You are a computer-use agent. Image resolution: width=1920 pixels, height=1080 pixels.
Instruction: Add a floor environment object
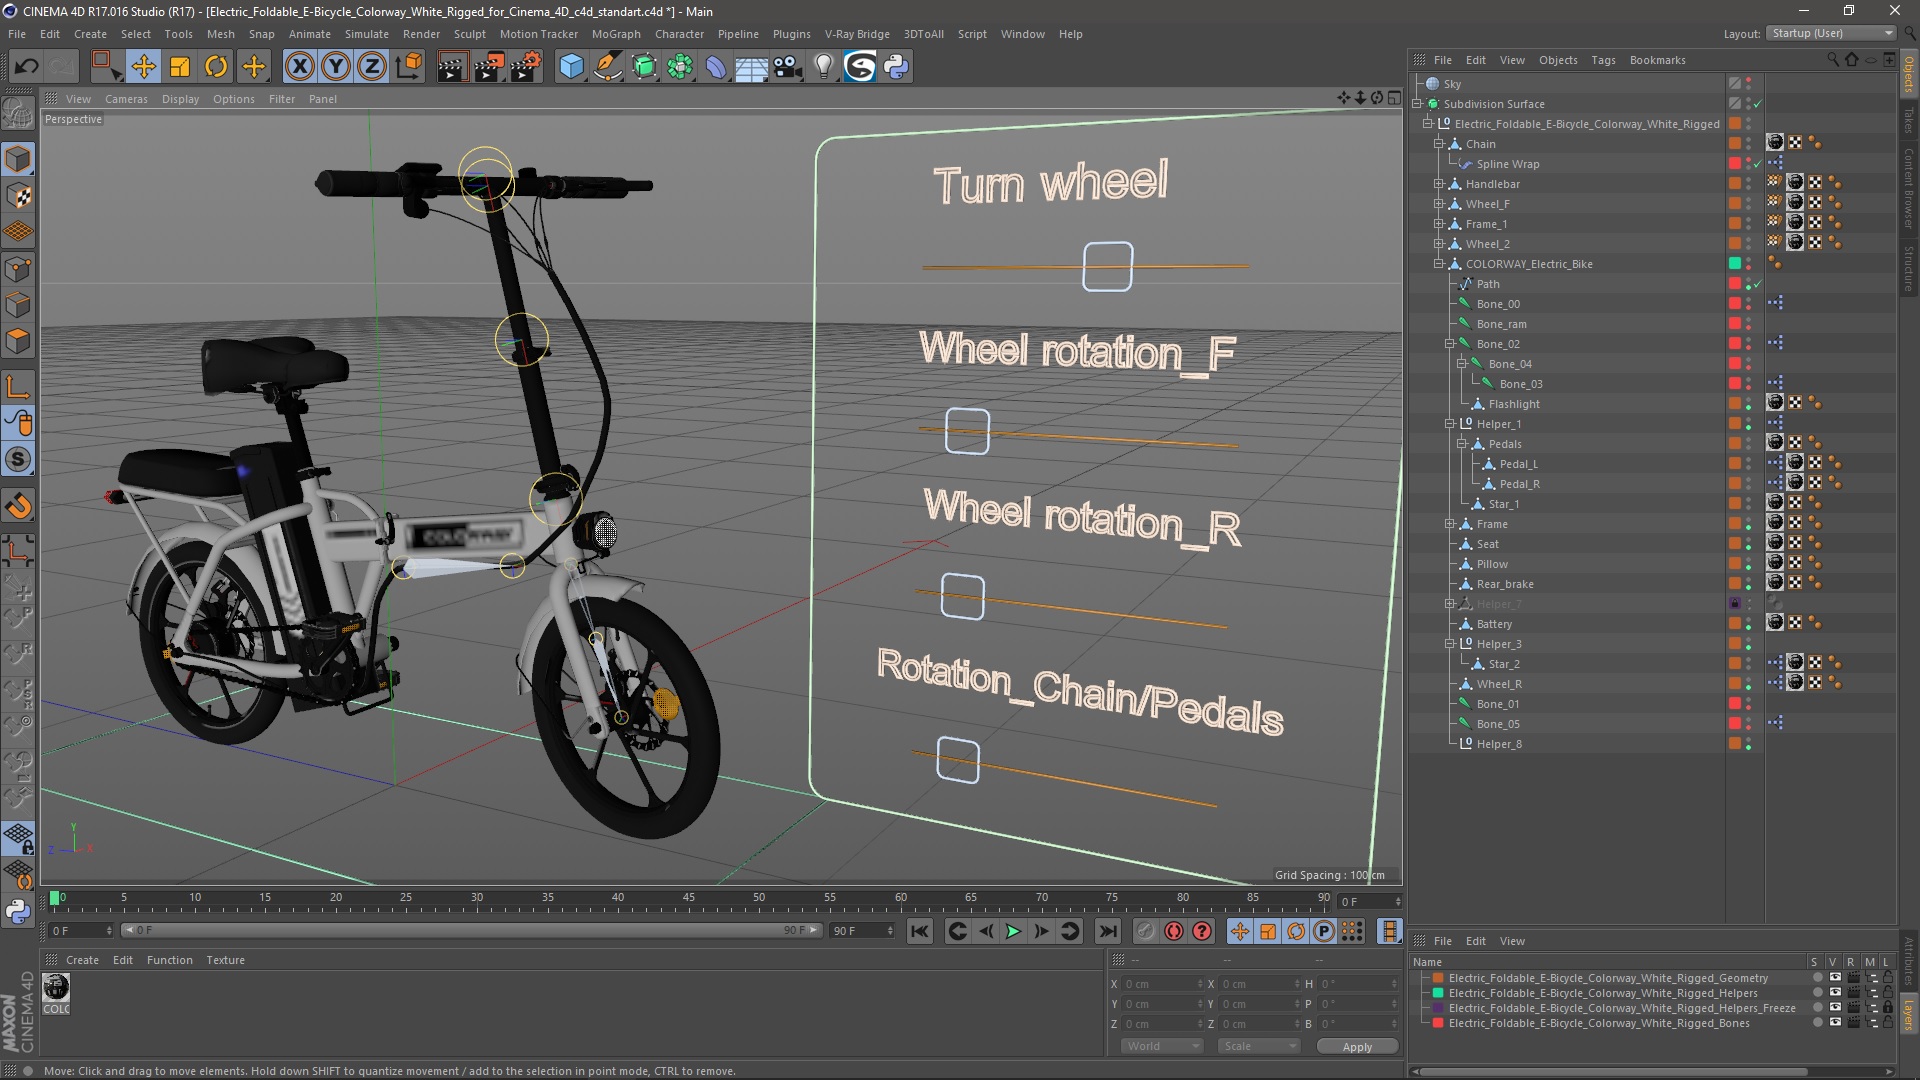click(752, 67)
